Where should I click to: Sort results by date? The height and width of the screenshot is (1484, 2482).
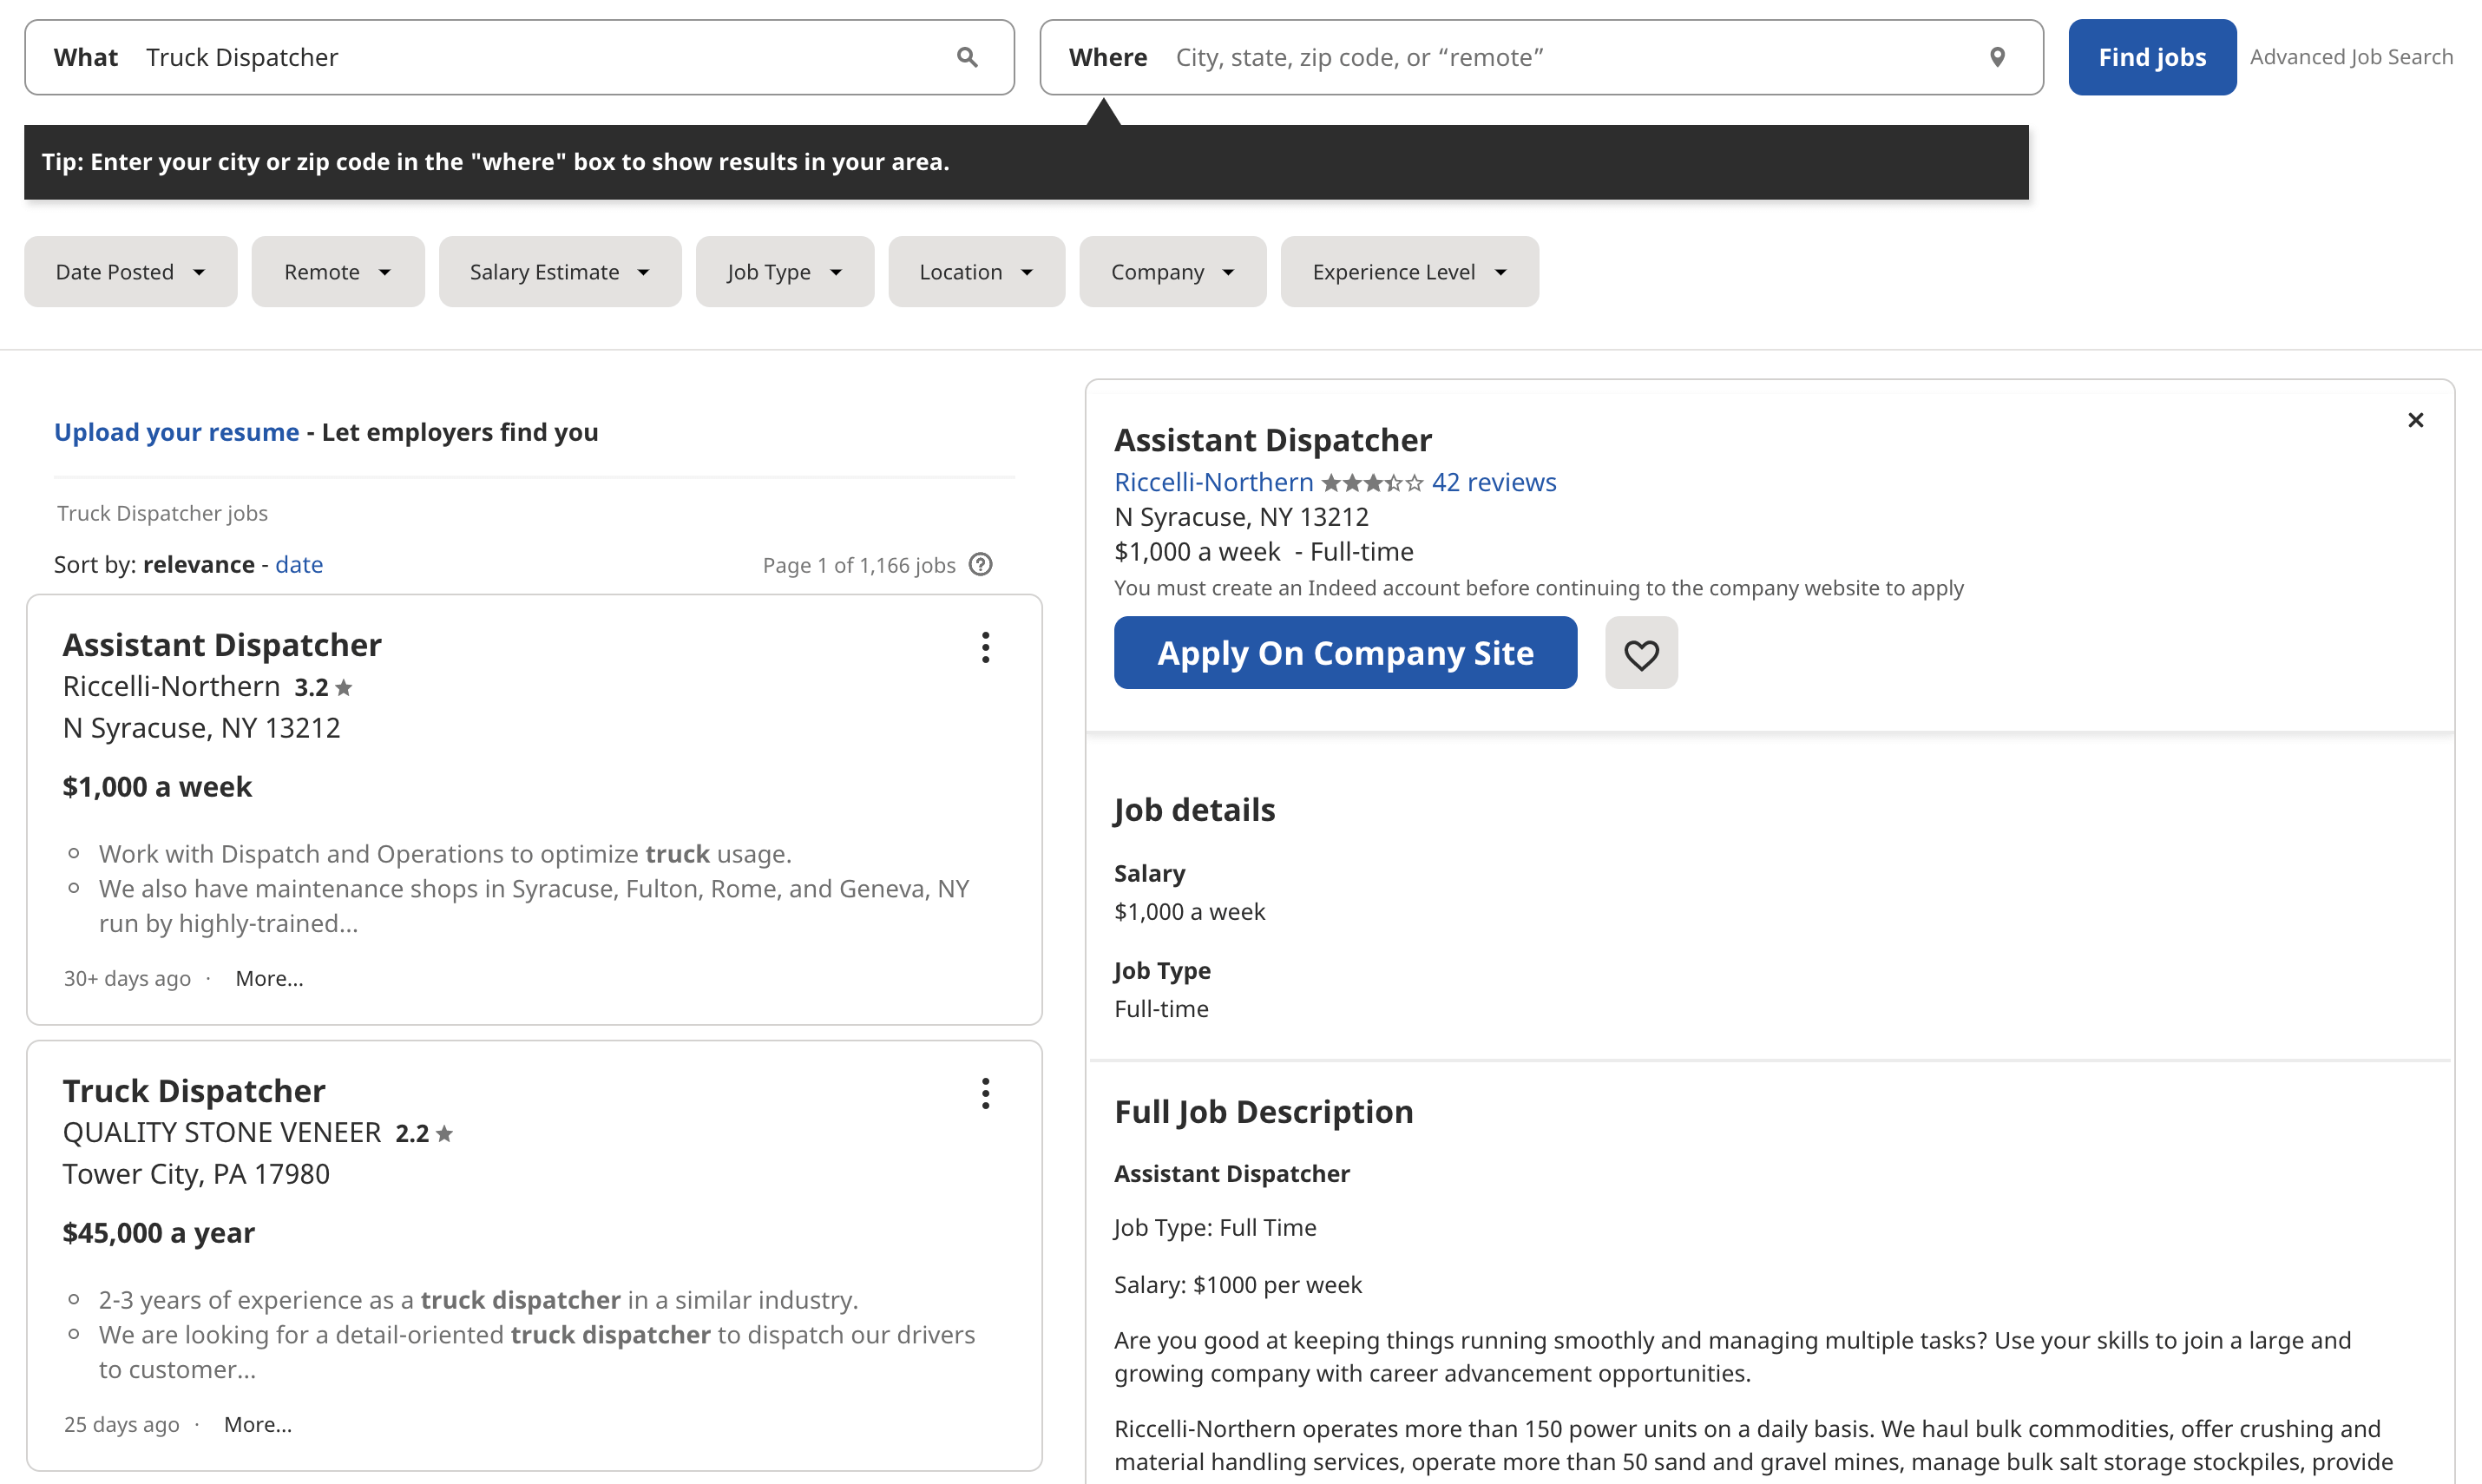tap(299, 565)
